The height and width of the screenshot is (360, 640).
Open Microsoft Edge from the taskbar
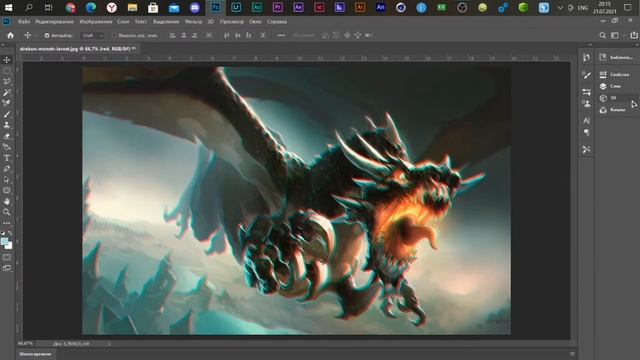91,7
